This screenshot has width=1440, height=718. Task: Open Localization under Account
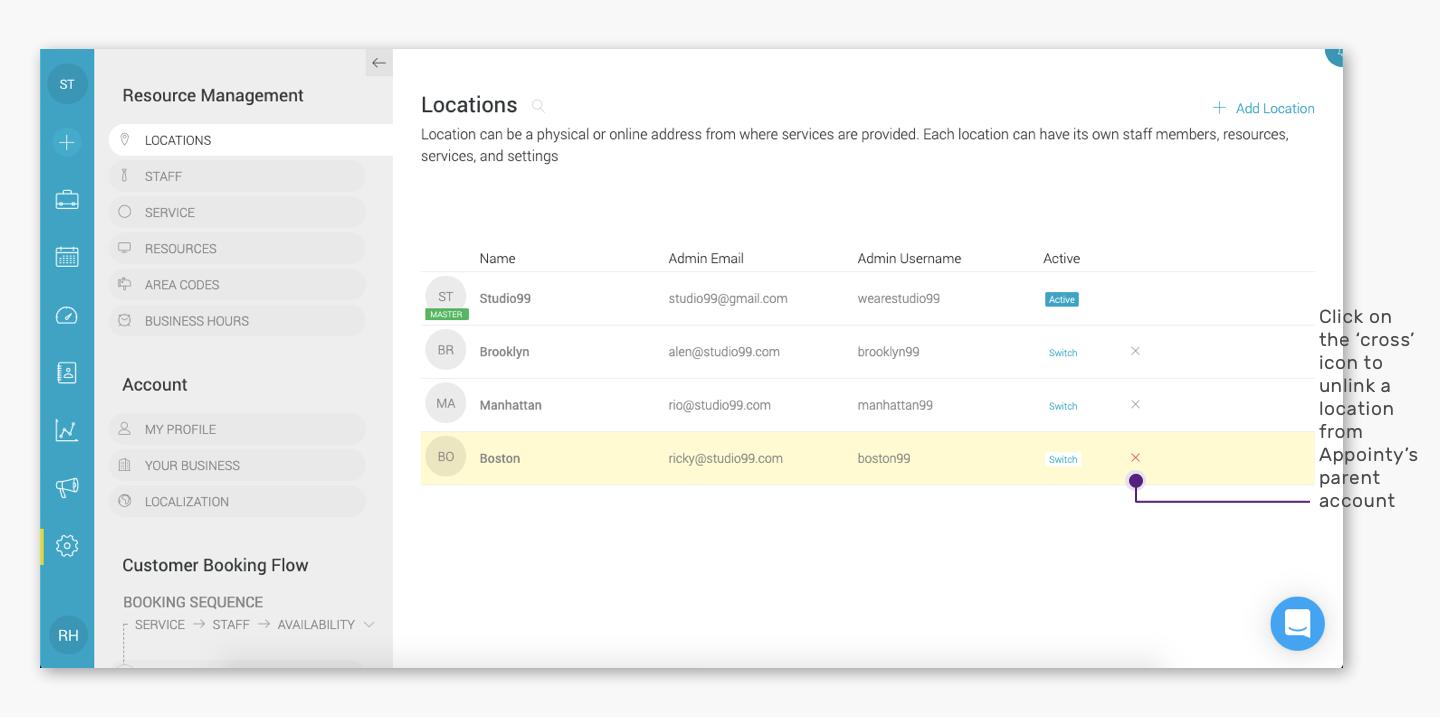point(237,502)
